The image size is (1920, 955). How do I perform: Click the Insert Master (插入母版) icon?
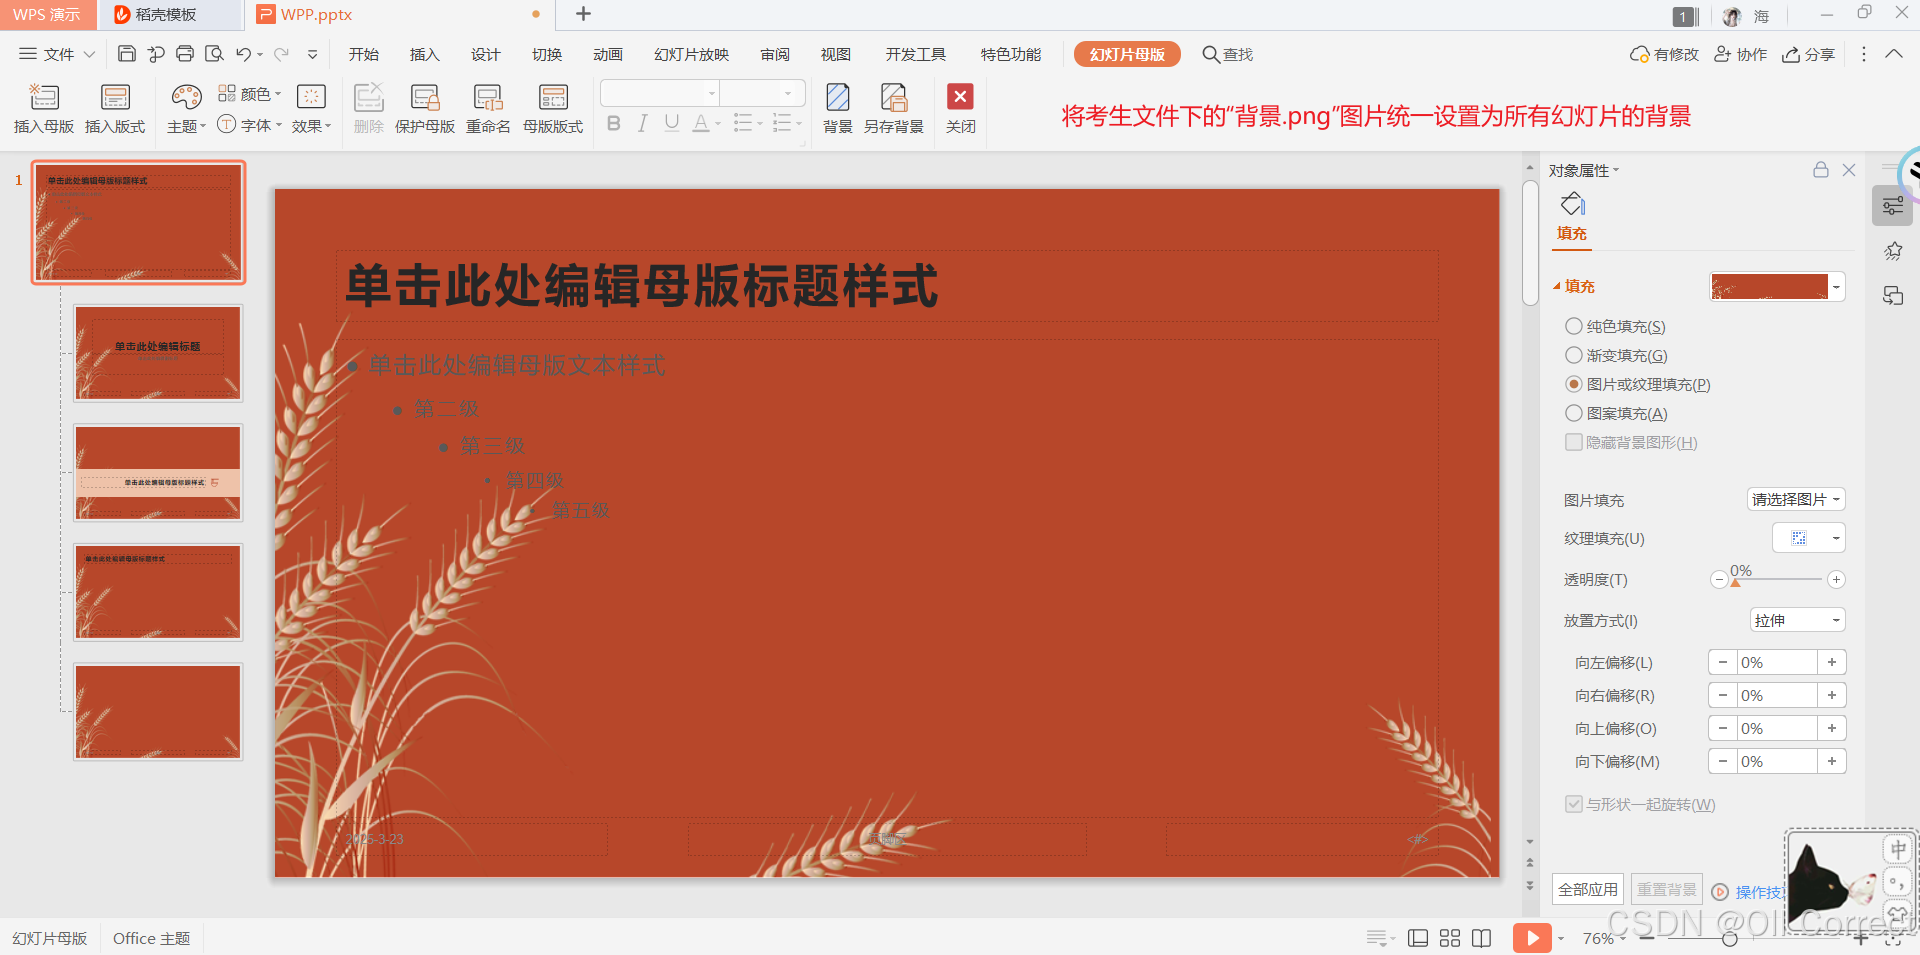point(44,97)
